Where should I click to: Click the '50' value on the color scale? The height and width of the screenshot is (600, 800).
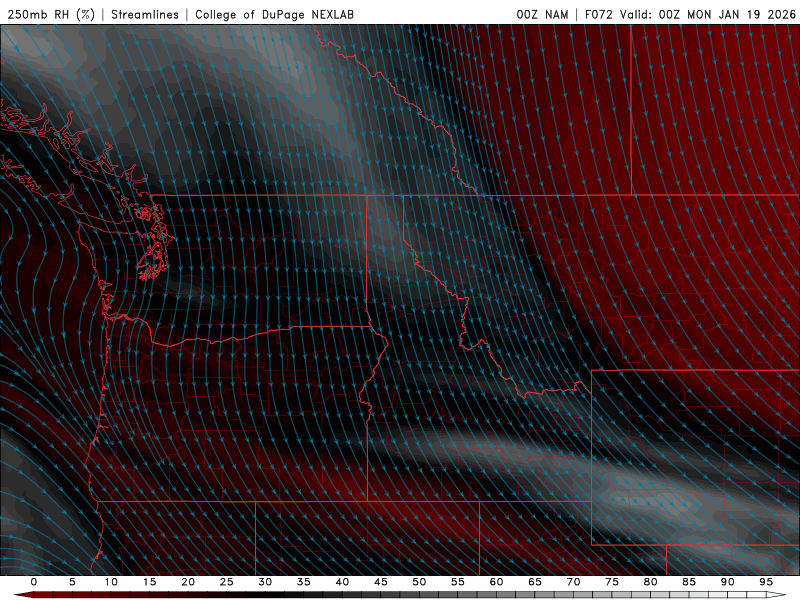419,582
